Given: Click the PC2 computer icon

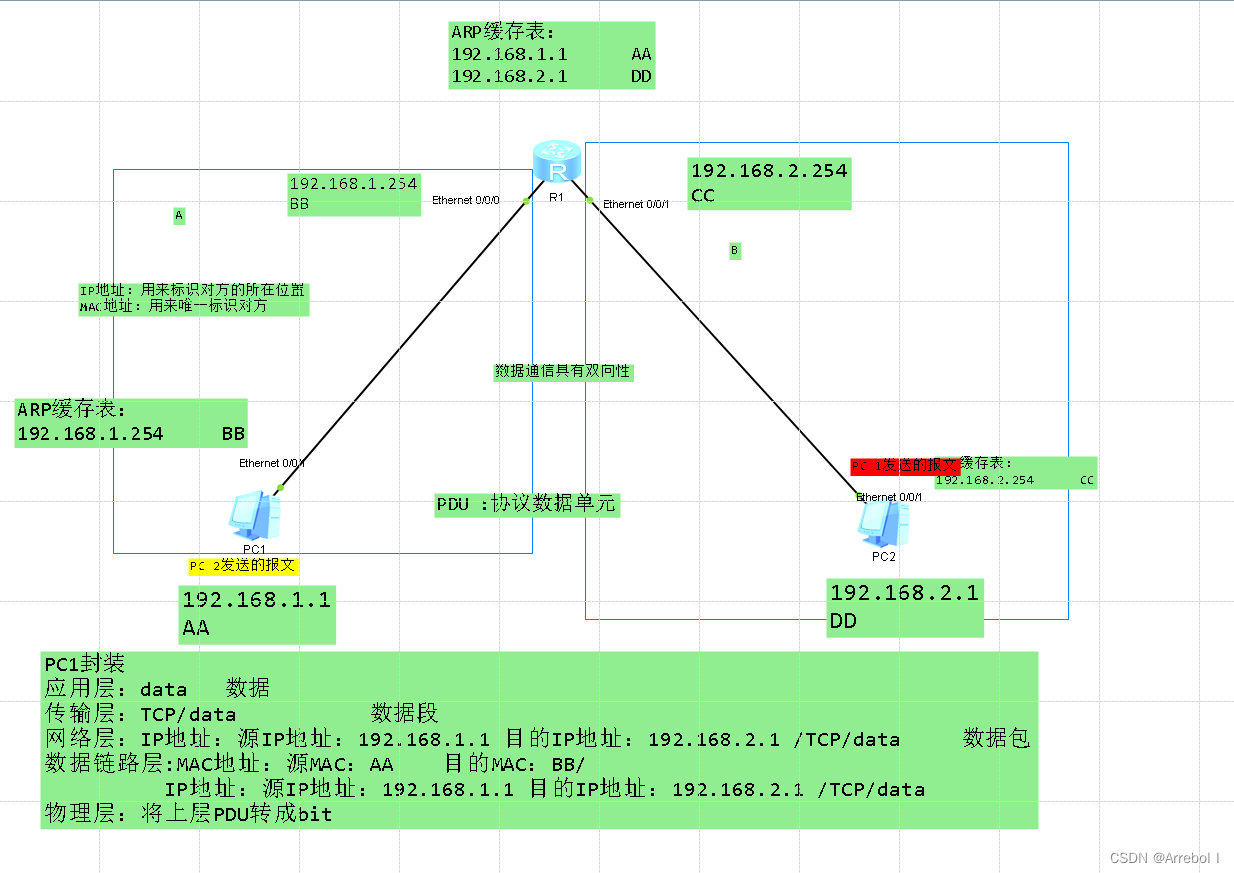Looking at the screenshot, I should tap(880, 523).
